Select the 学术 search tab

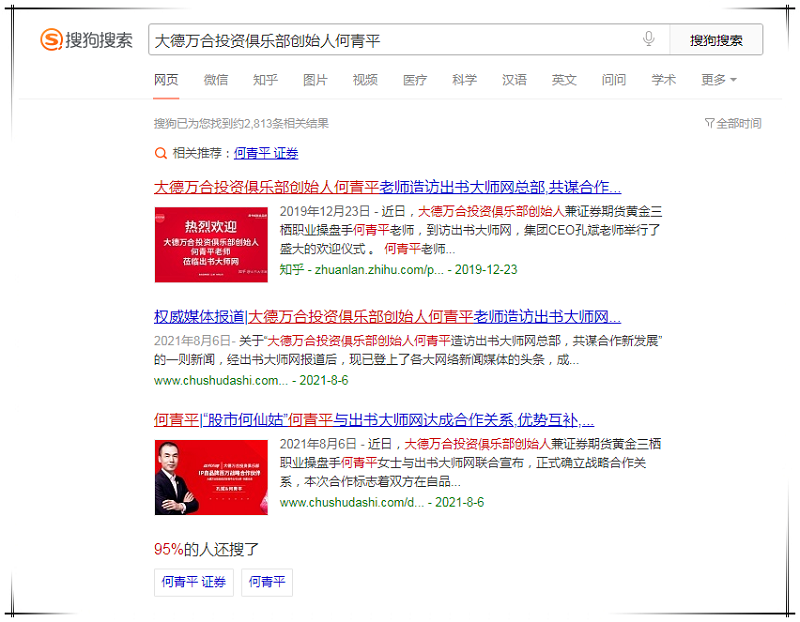664,80
